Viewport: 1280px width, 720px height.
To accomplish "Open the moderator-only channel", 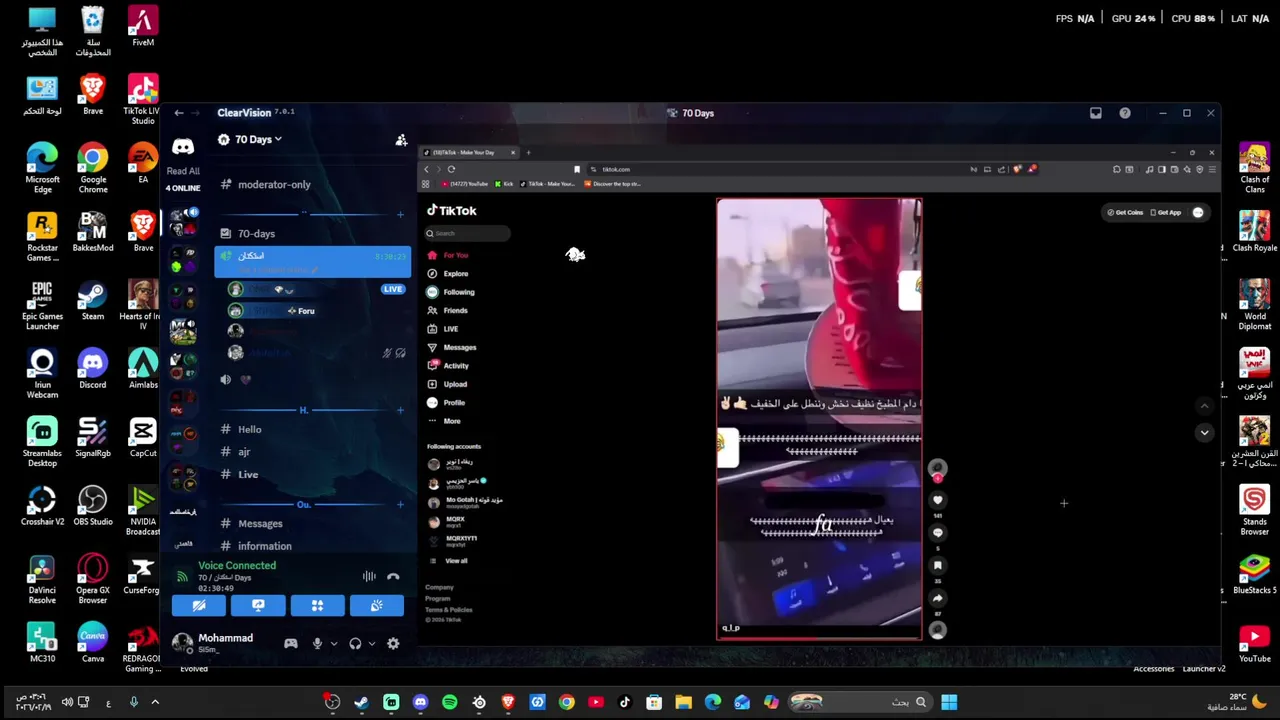I will coord(273,184).
